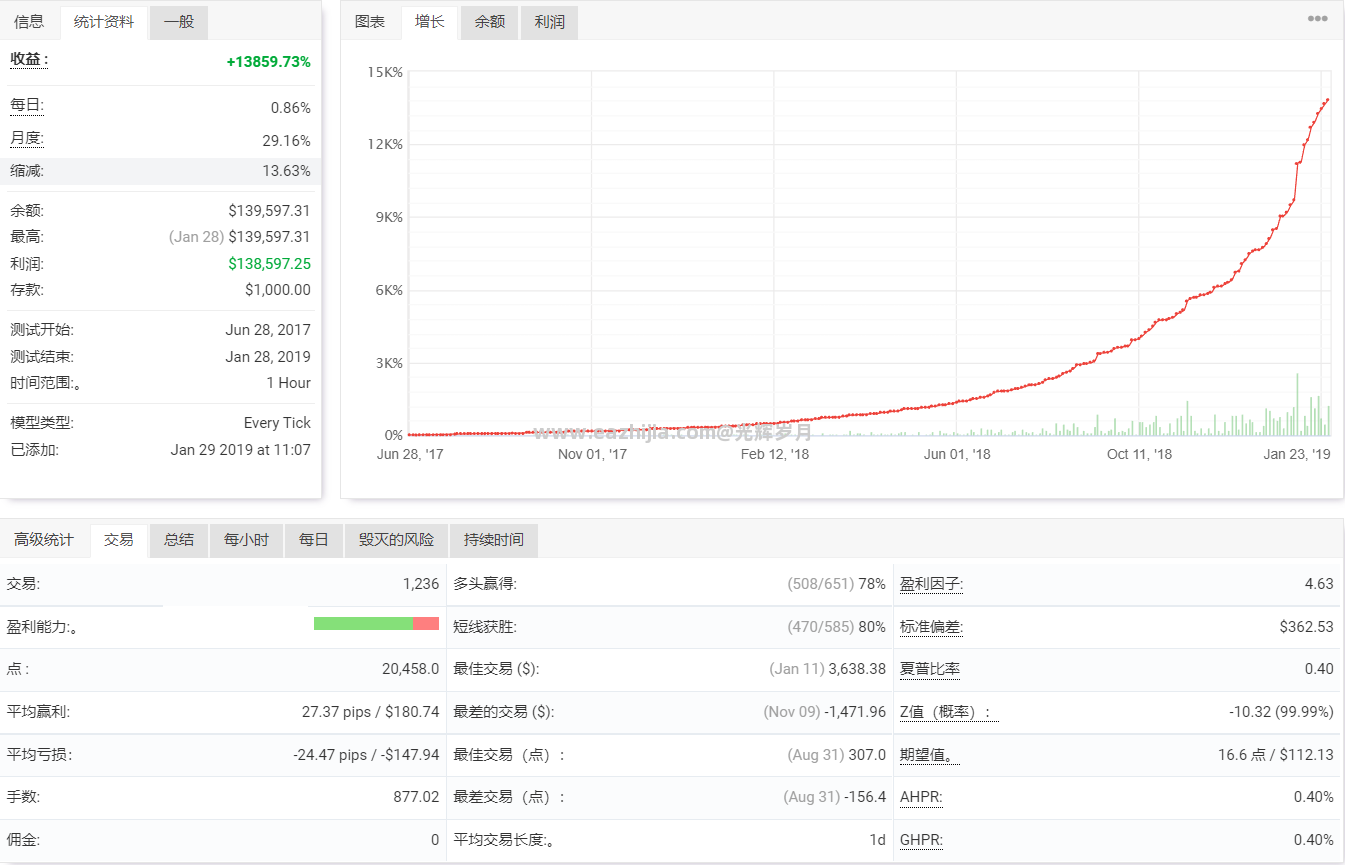Select the 持续时间 tab
1345x865 pixels.
(x=493, y=540)
